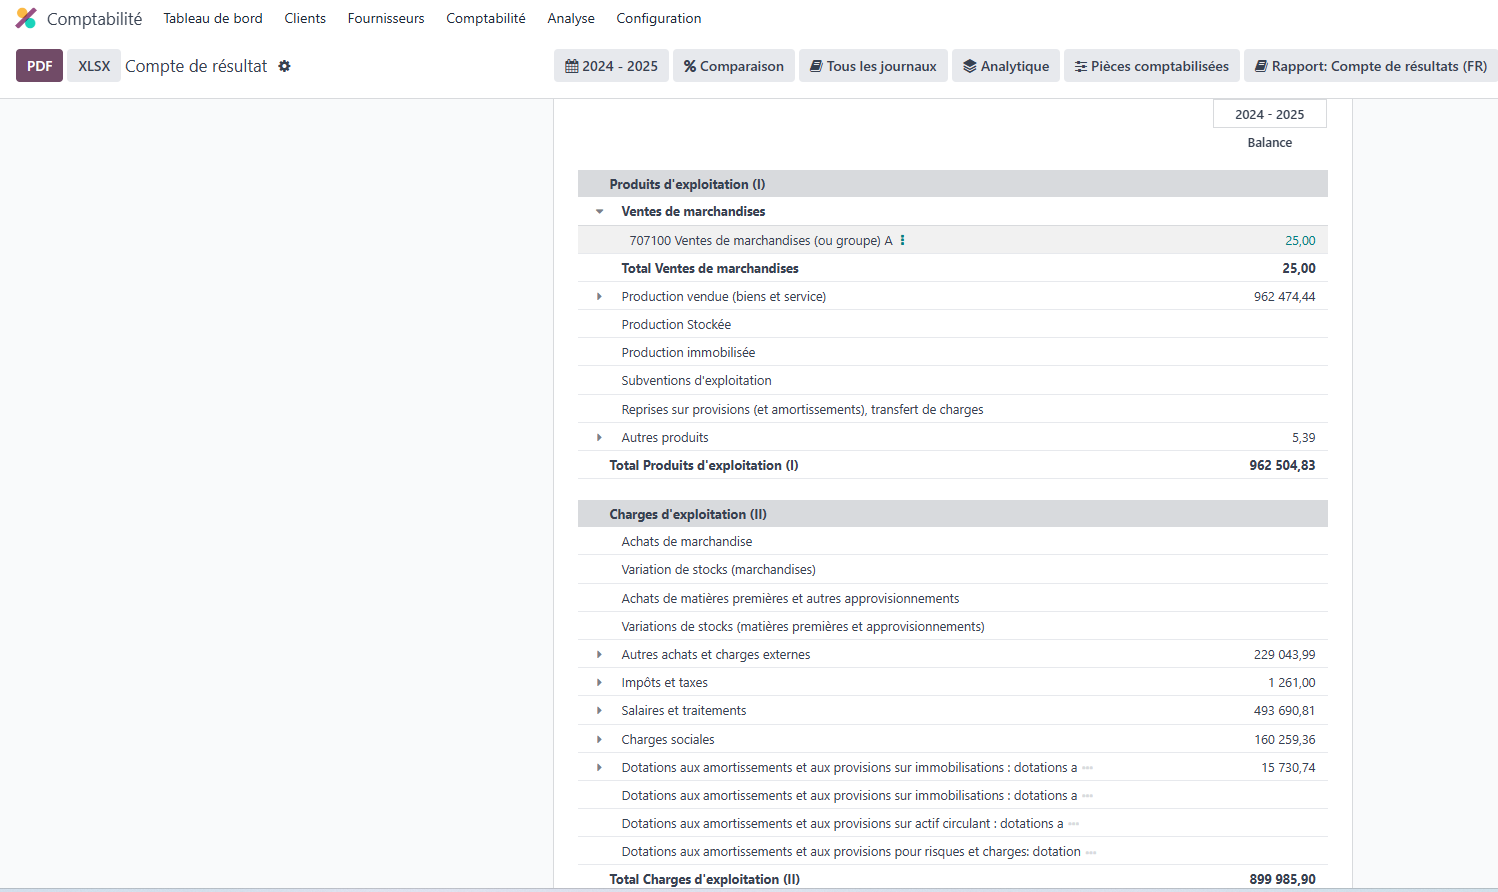Open the Fournisseurs menu
The height and width of the screenshot is (892, 1498).
coord(386,18)
